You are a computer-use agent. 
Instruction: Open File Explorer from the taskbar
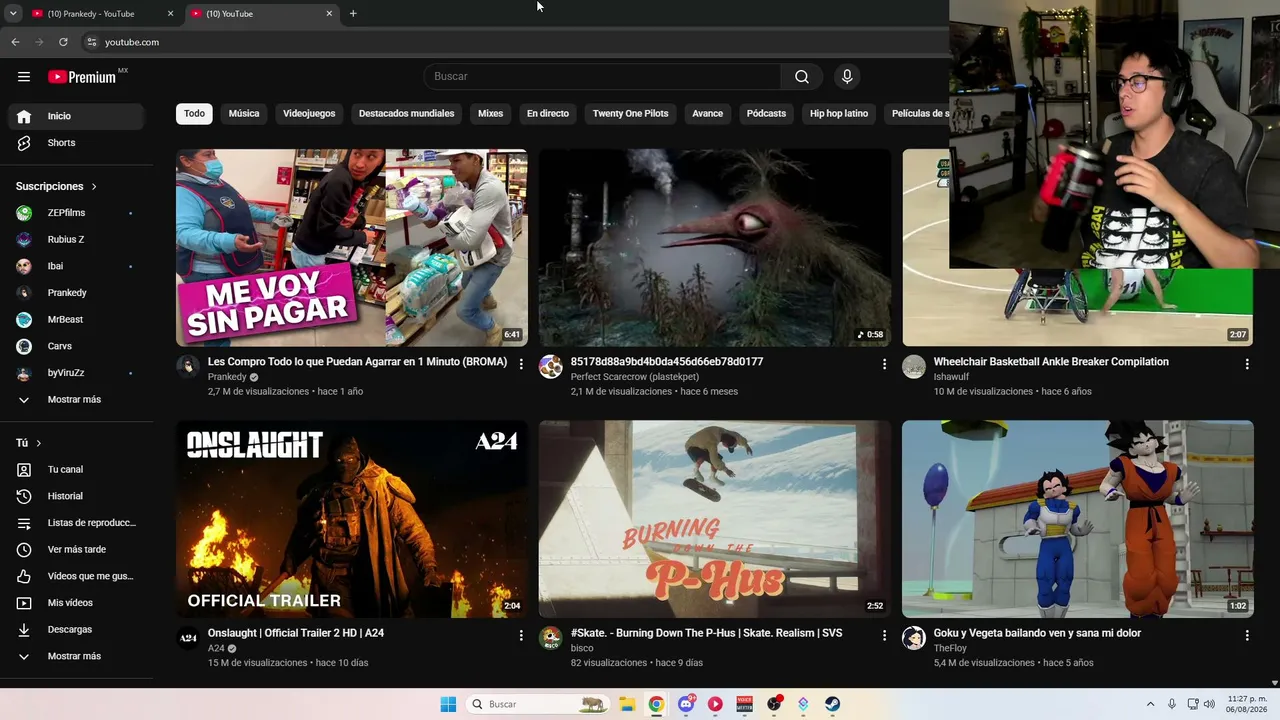(627, 704)
